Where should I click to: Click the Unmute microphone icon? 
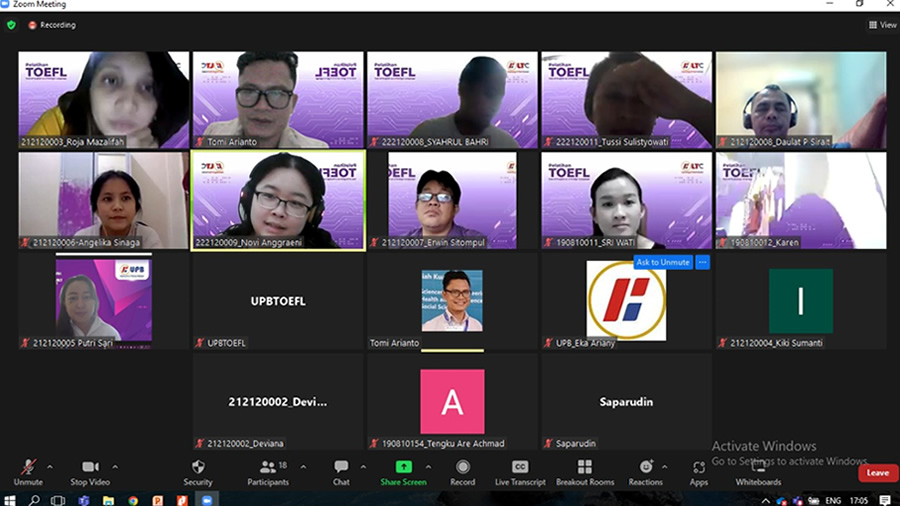click(28, 467)
